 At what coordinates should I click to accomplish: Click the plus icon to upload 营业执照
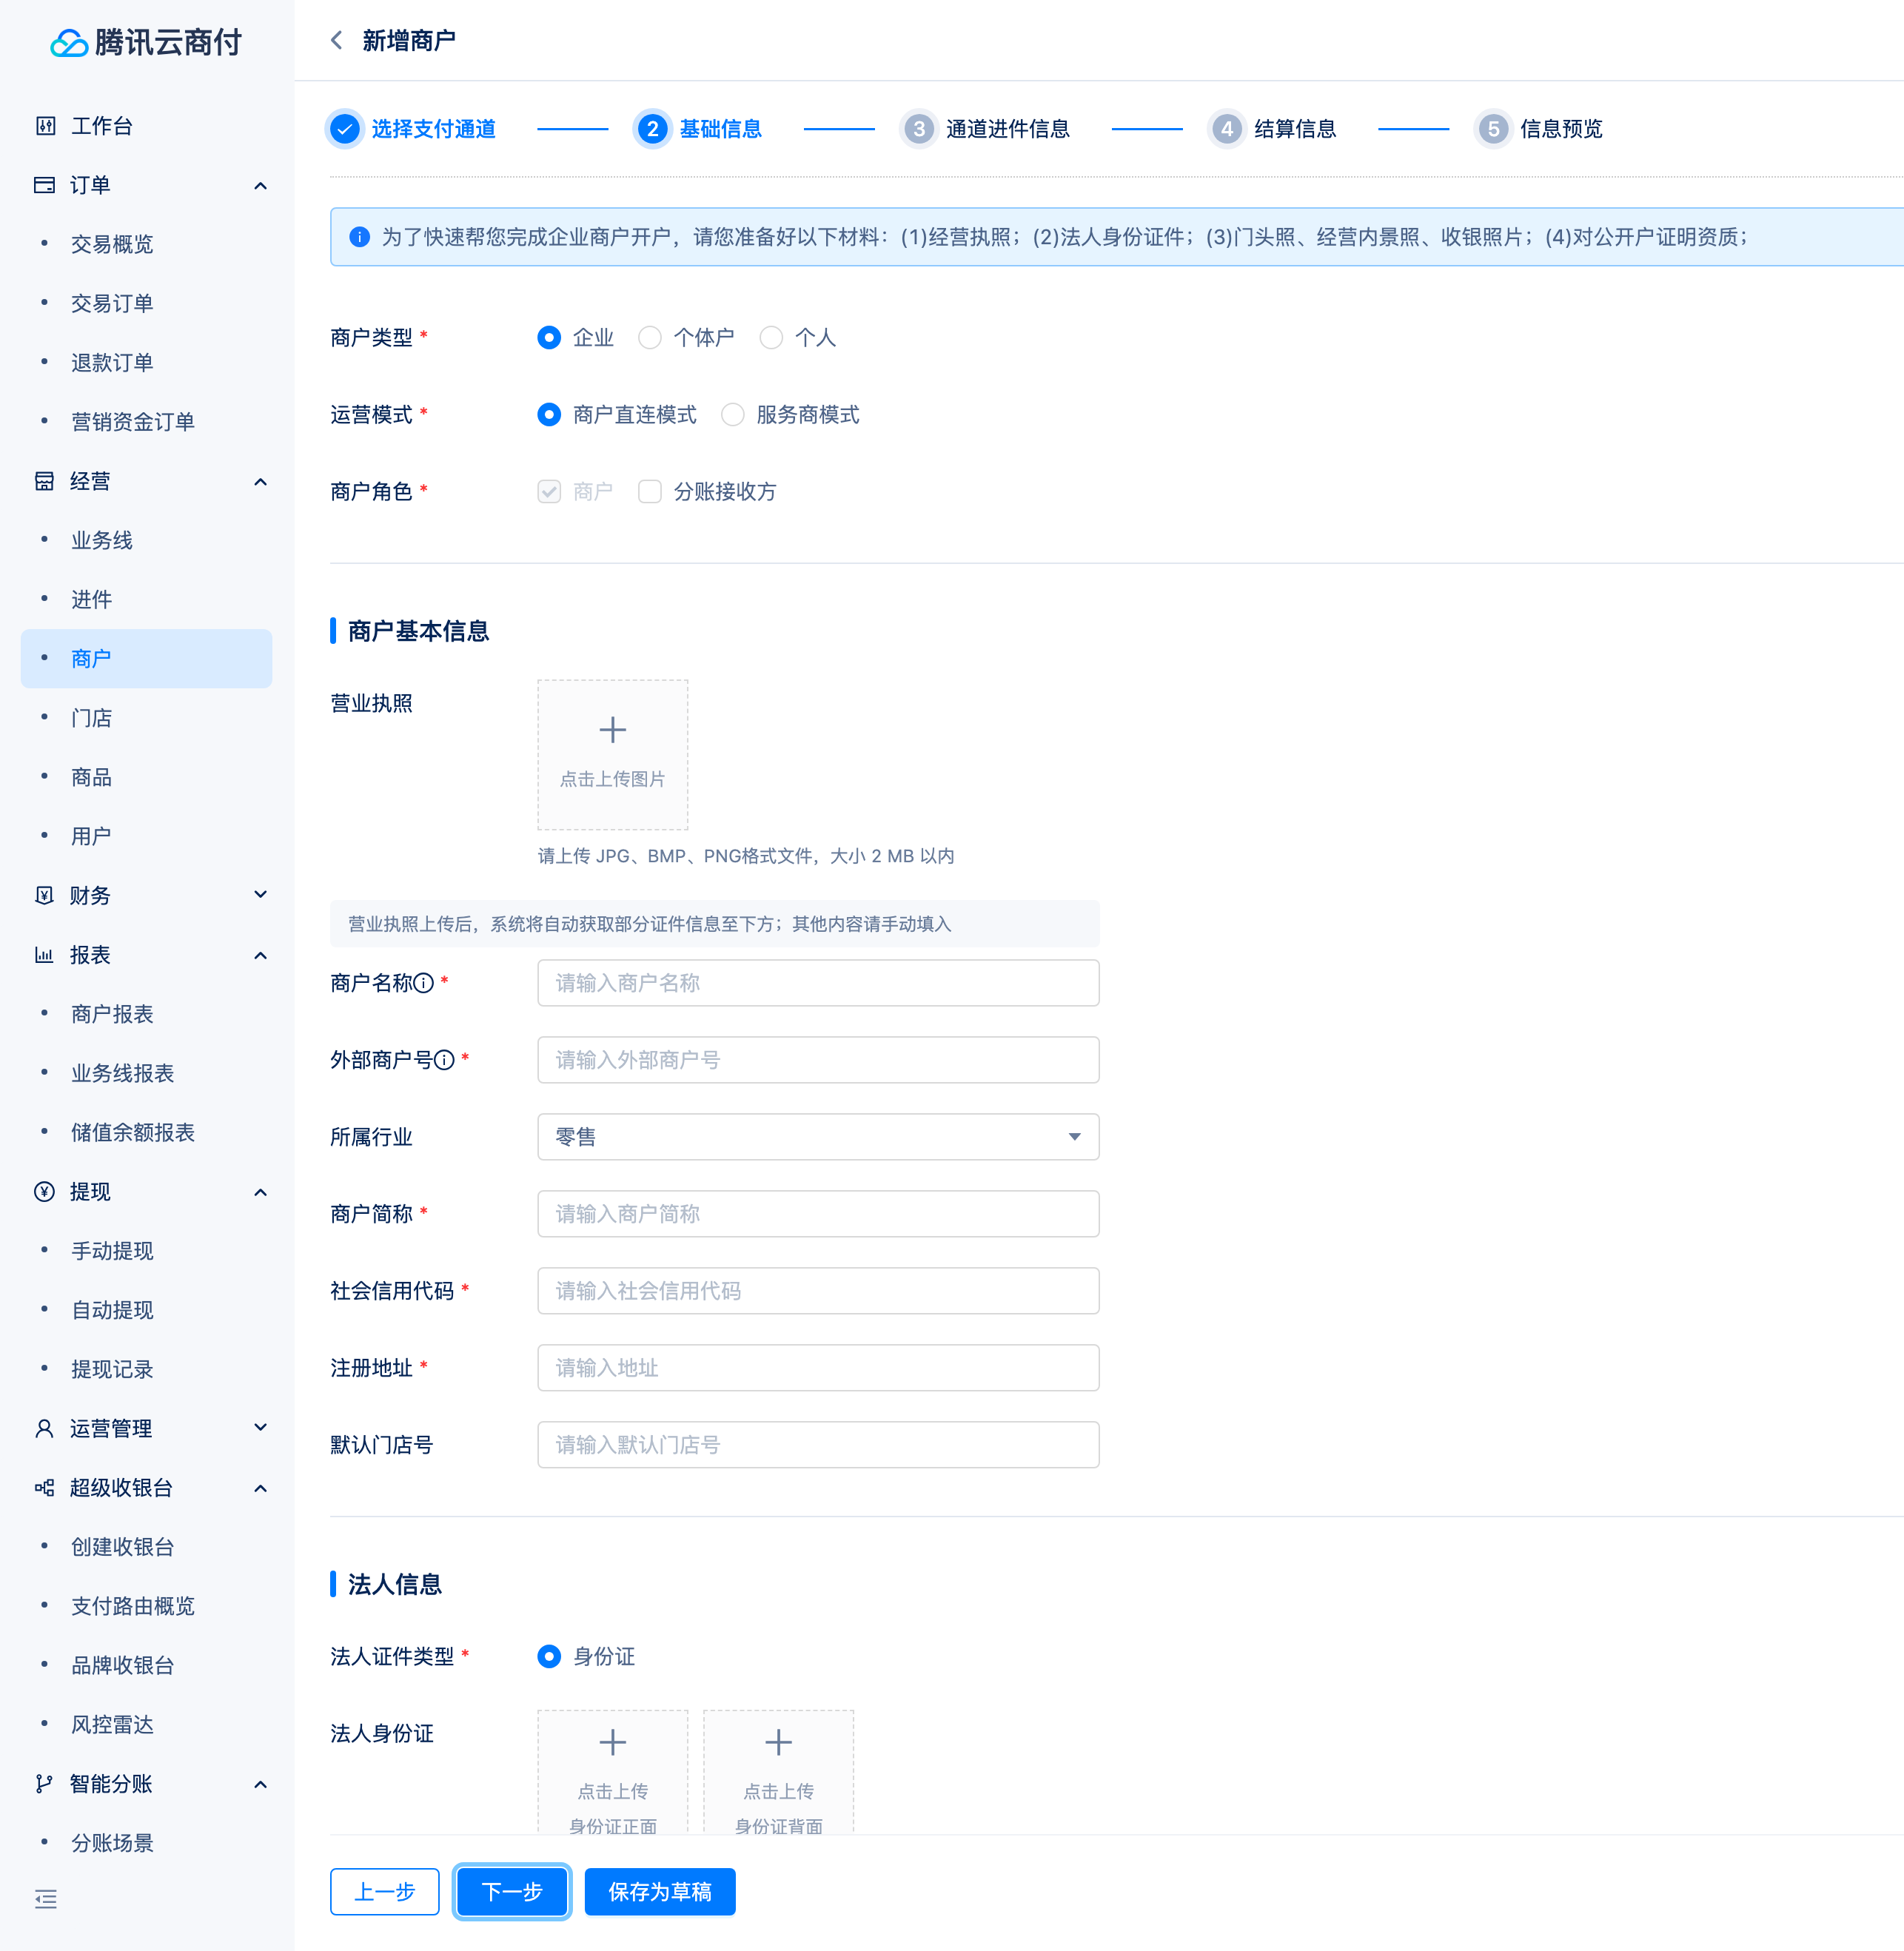point(612,731)
